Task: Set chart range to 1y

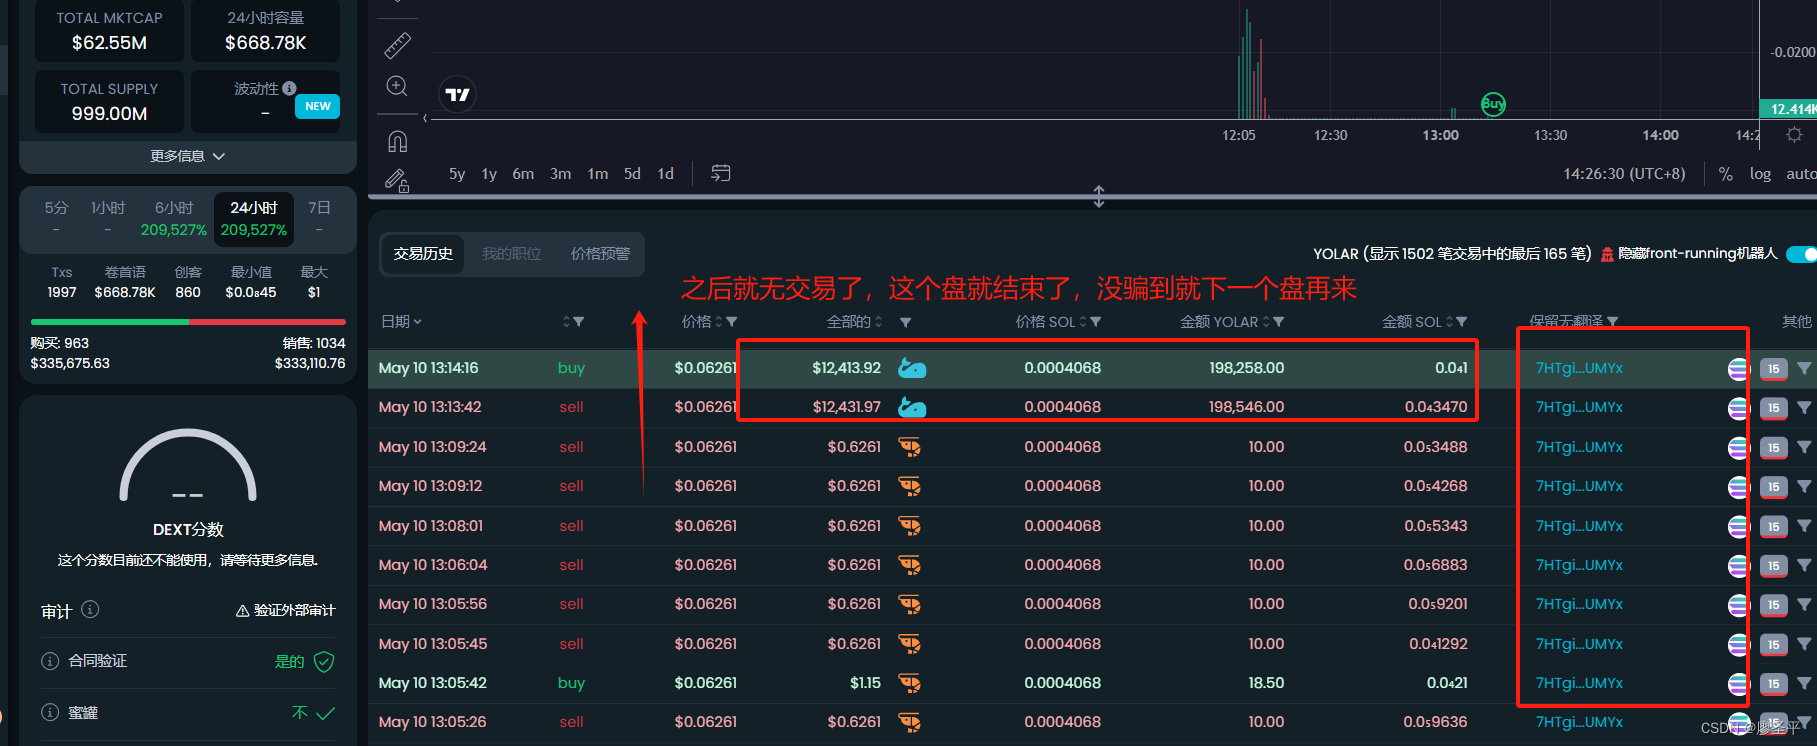Action: (489, 174)
